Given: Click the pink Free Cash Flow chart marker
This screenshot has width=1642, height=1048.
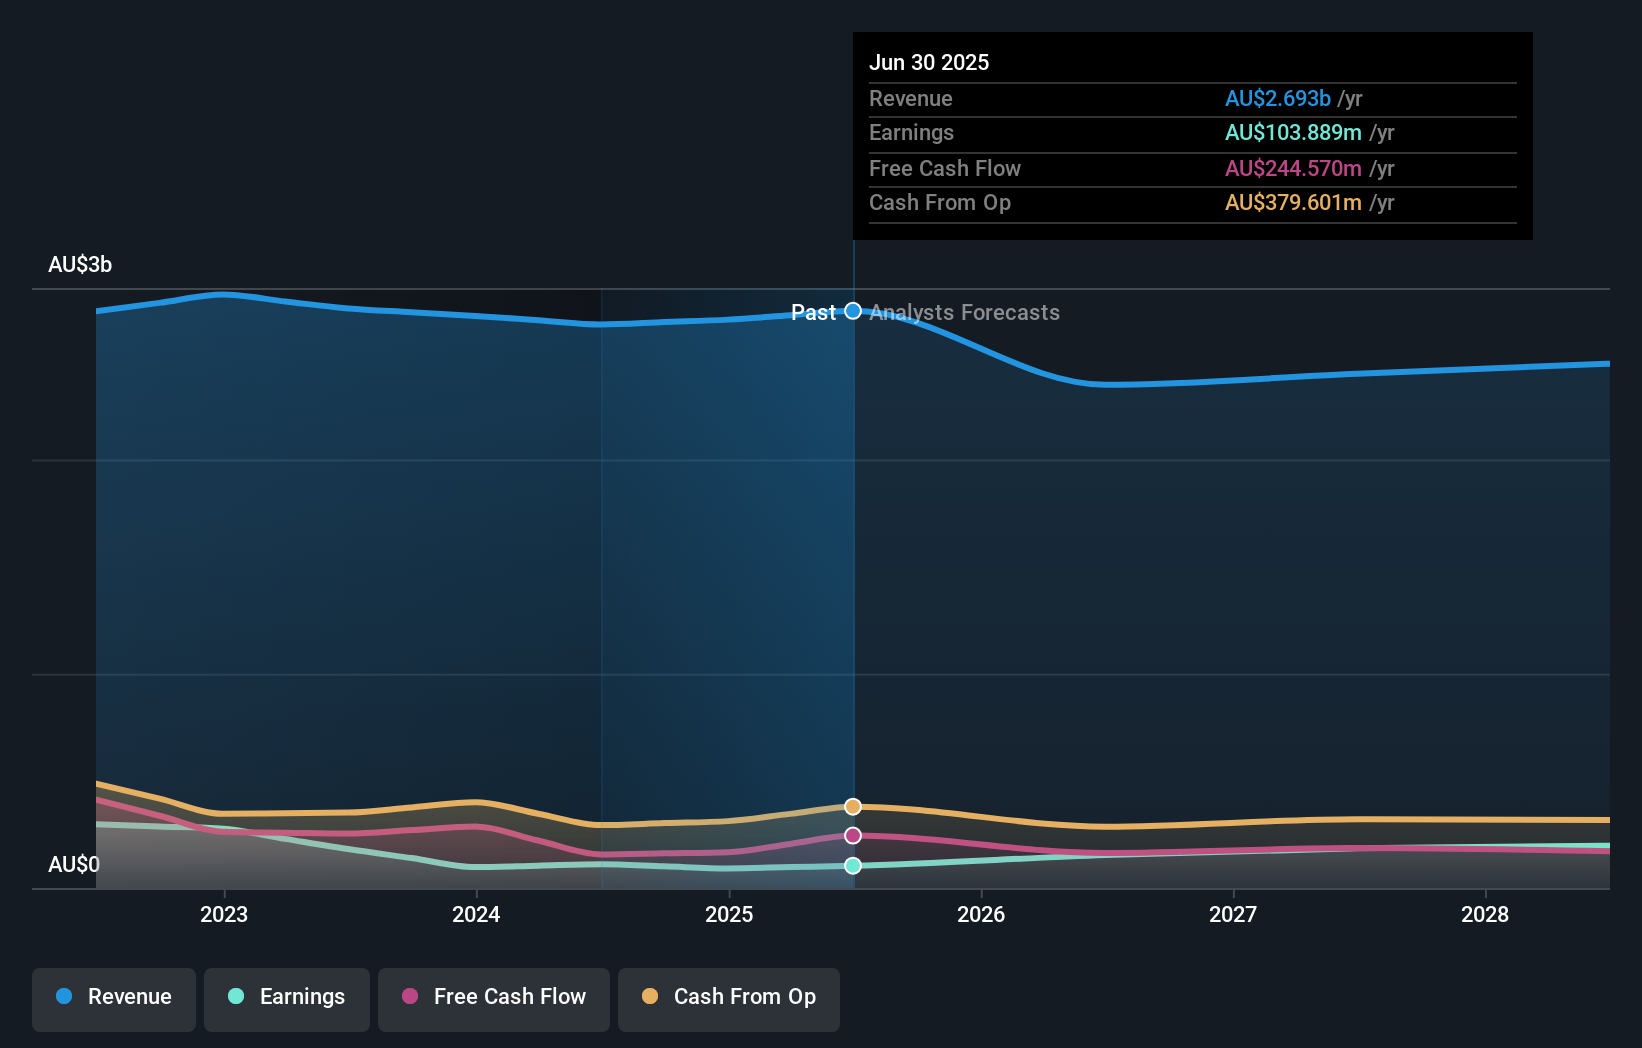Looking at the screenshot, I should [852, 835].
